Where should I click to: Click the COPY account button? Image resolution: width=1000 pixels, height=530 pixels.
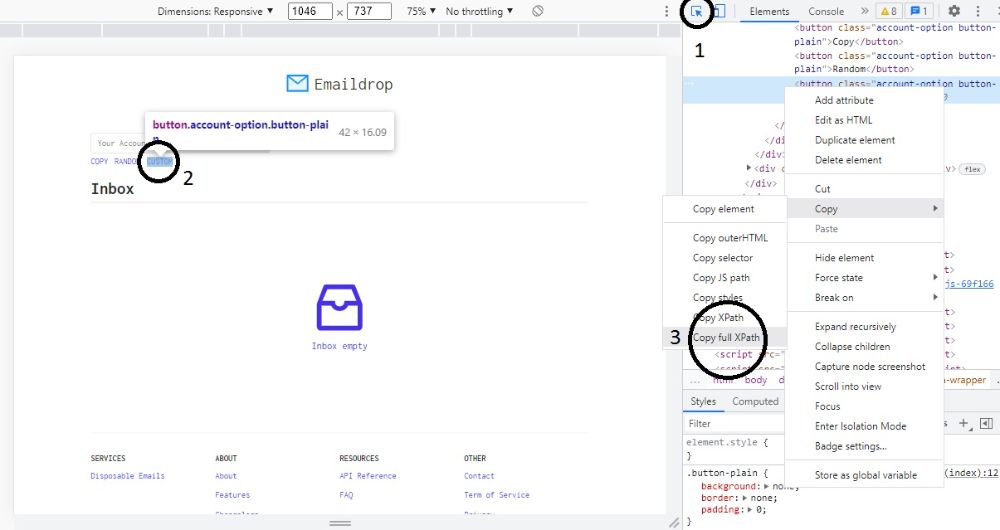[x=99, y=161]
